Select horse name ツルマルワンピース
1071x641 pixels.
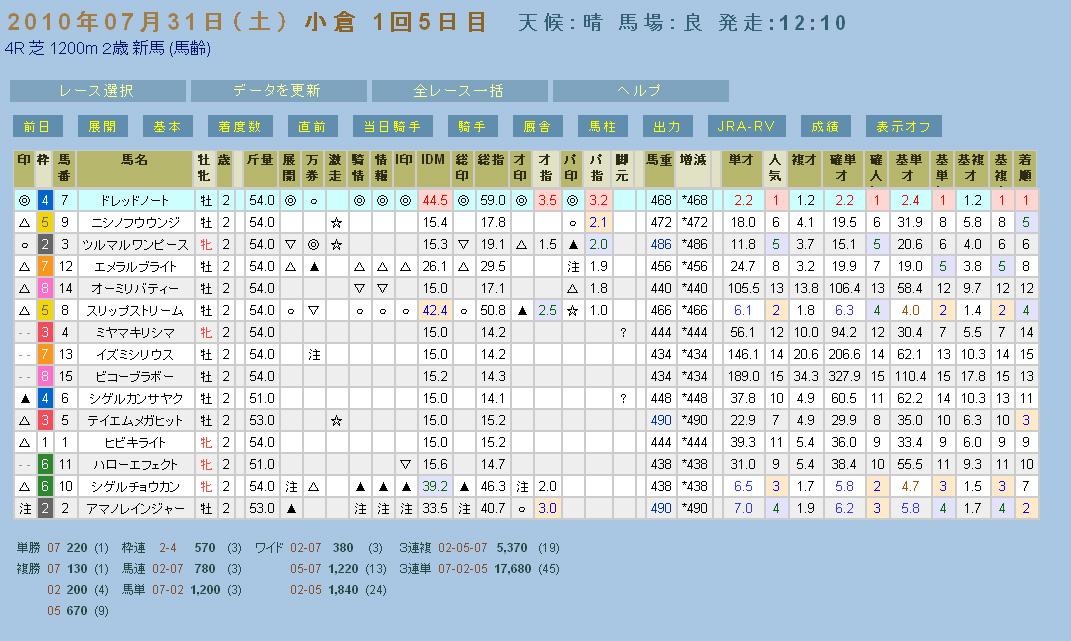[135, 244]
